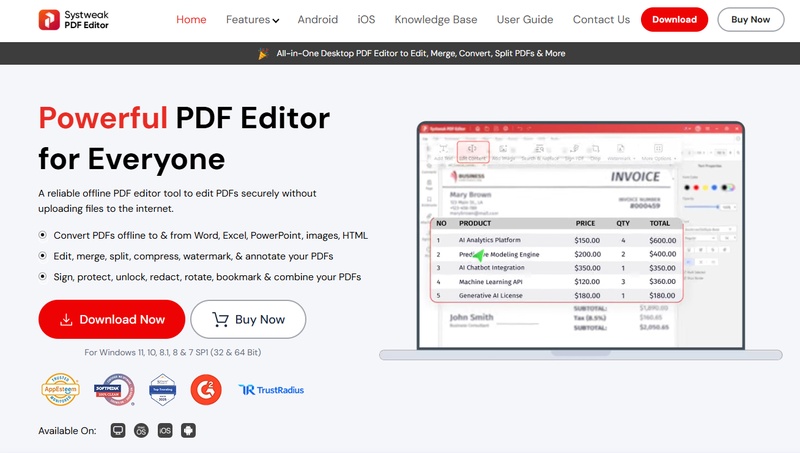Click the red Download header button
Viewport: 800px width, 453px height.
point(674,19)
